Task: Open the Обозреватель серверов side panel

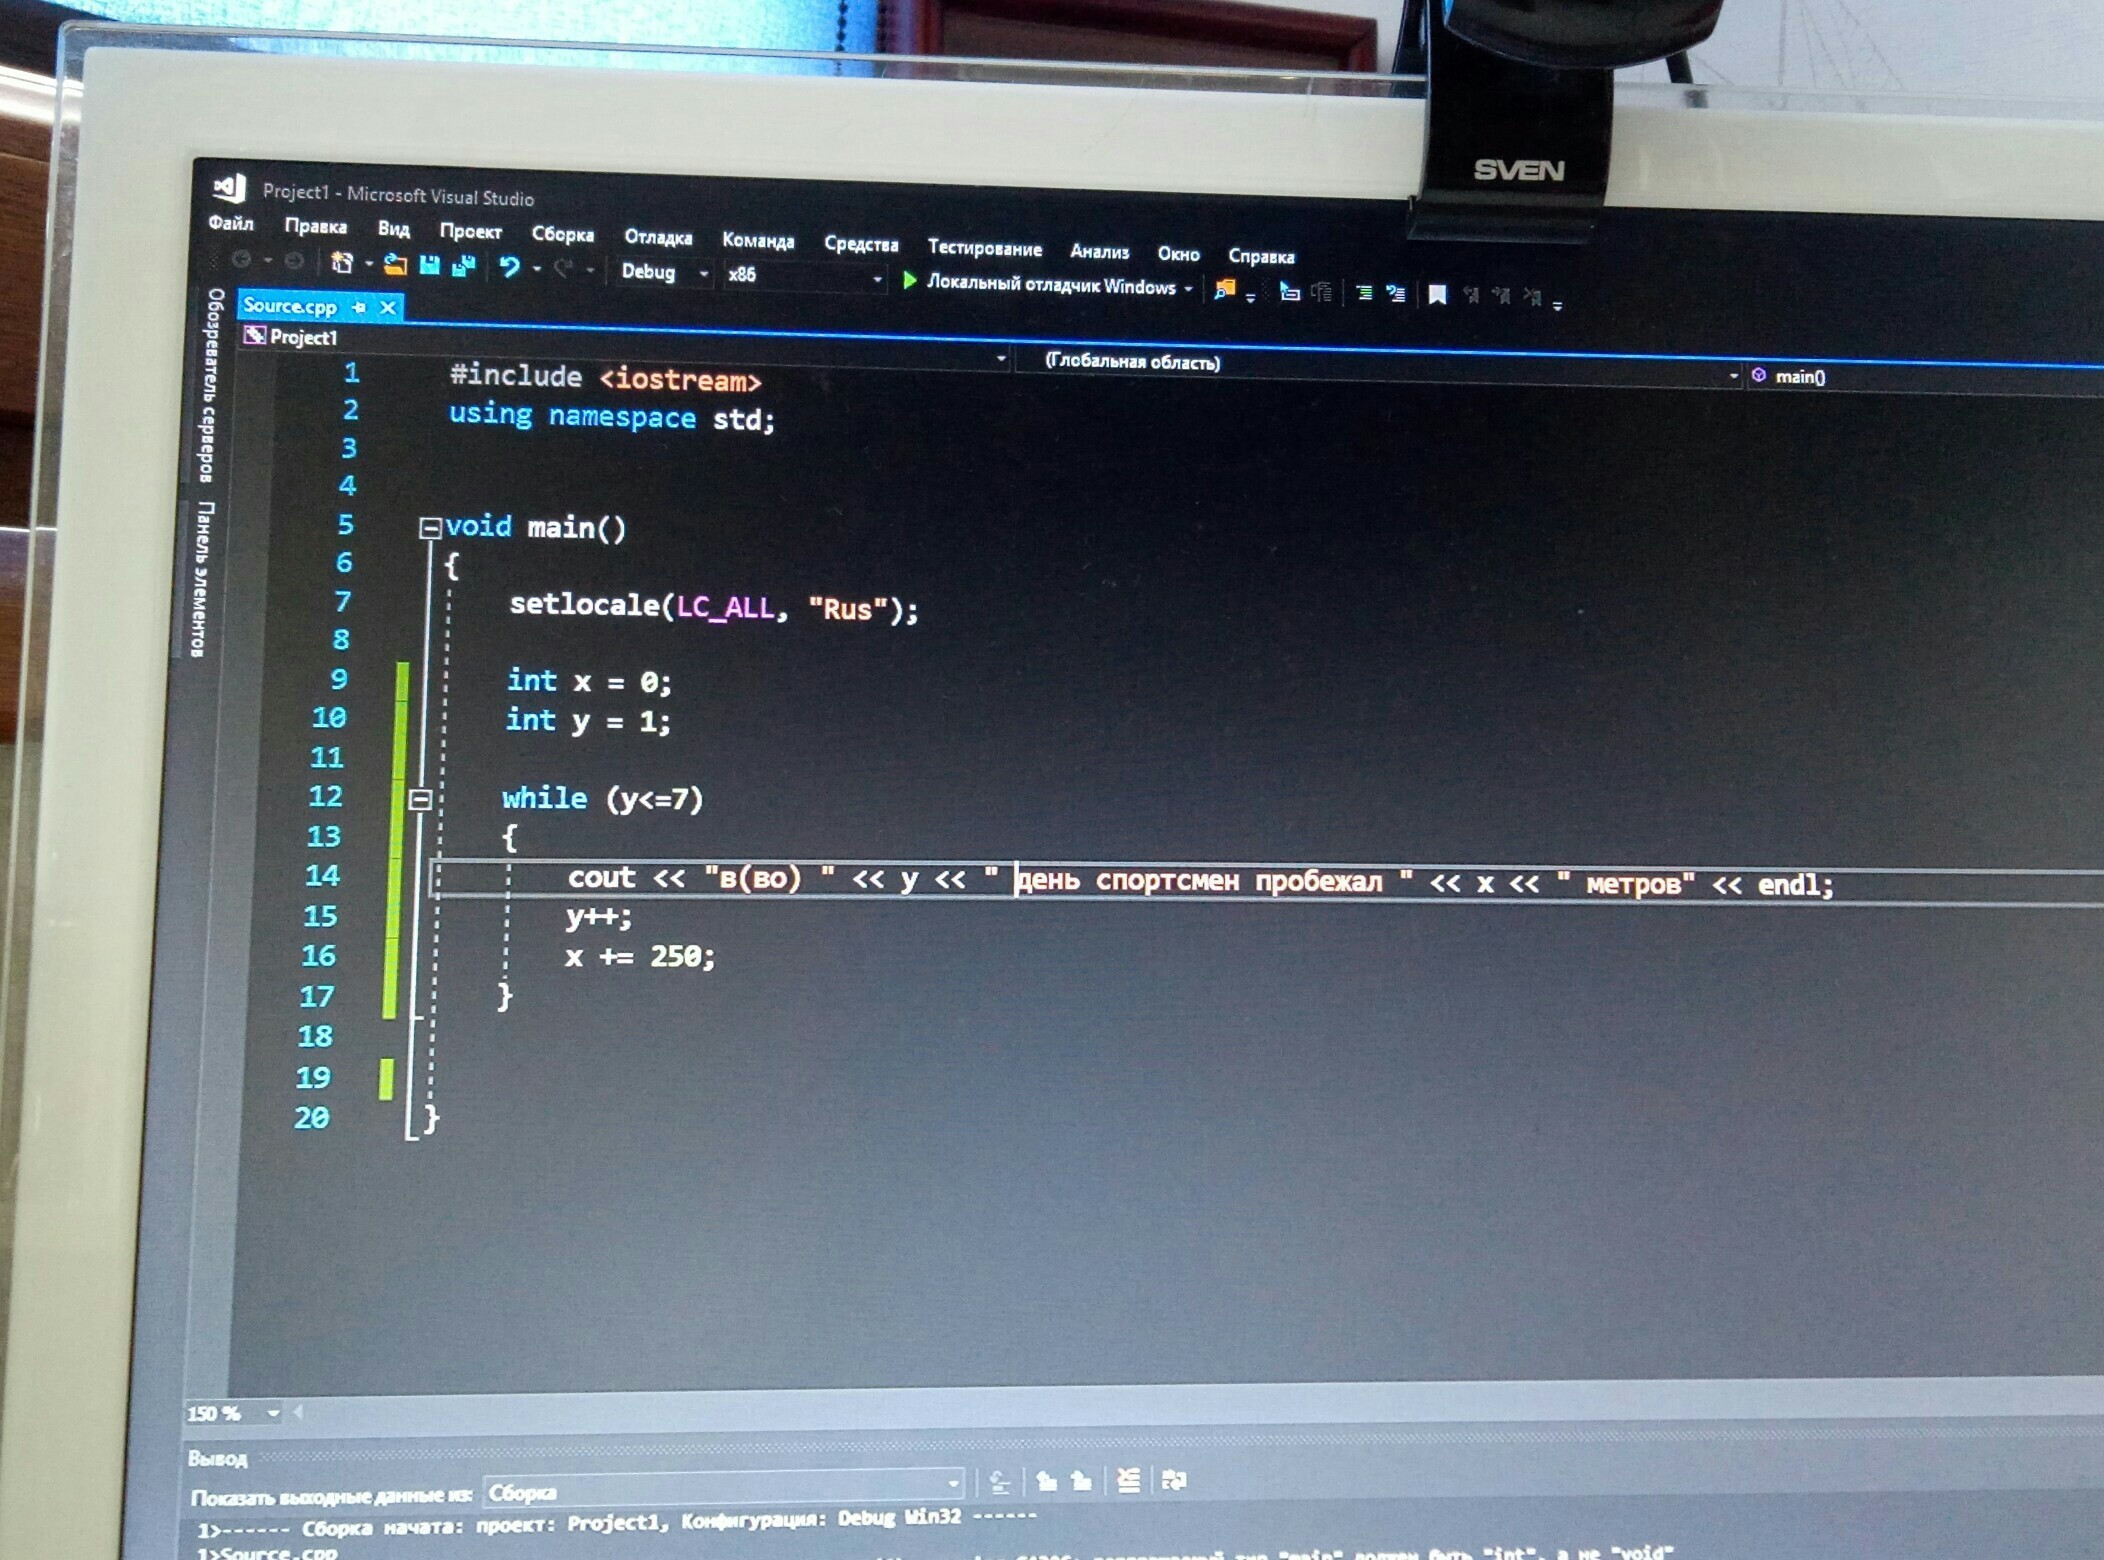Action: coord(210,385)
